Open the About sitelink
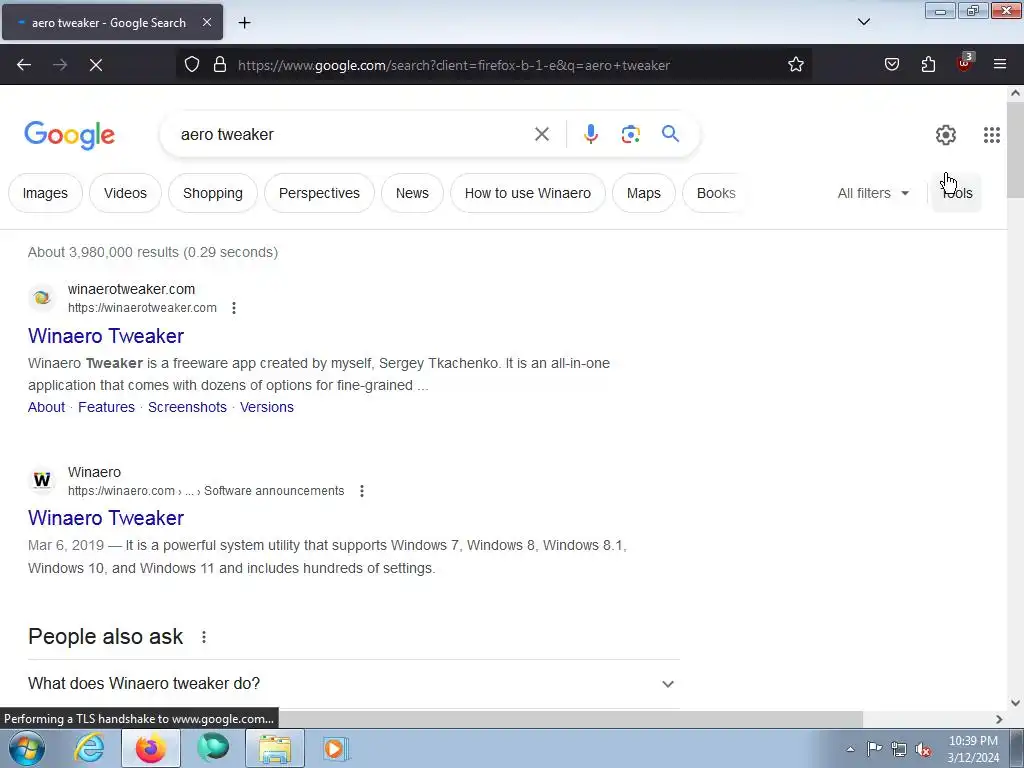The width and height of the screenshot is (1024, 768). coord(46,407)
